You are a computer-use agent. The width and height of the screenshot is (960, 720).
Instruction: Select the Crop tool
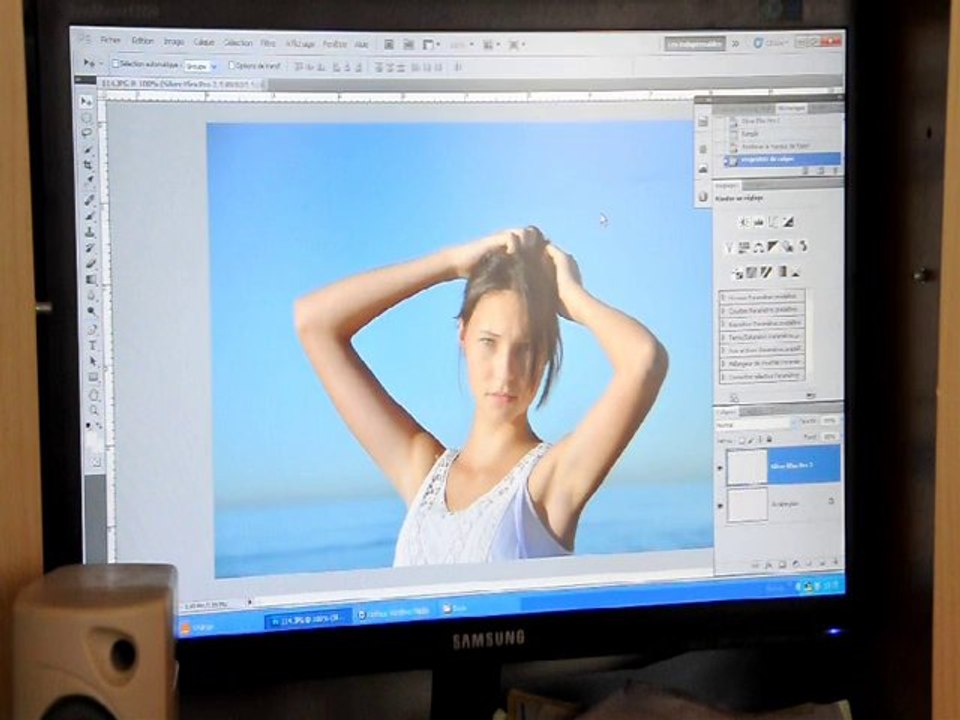click(x=89, y=165)
